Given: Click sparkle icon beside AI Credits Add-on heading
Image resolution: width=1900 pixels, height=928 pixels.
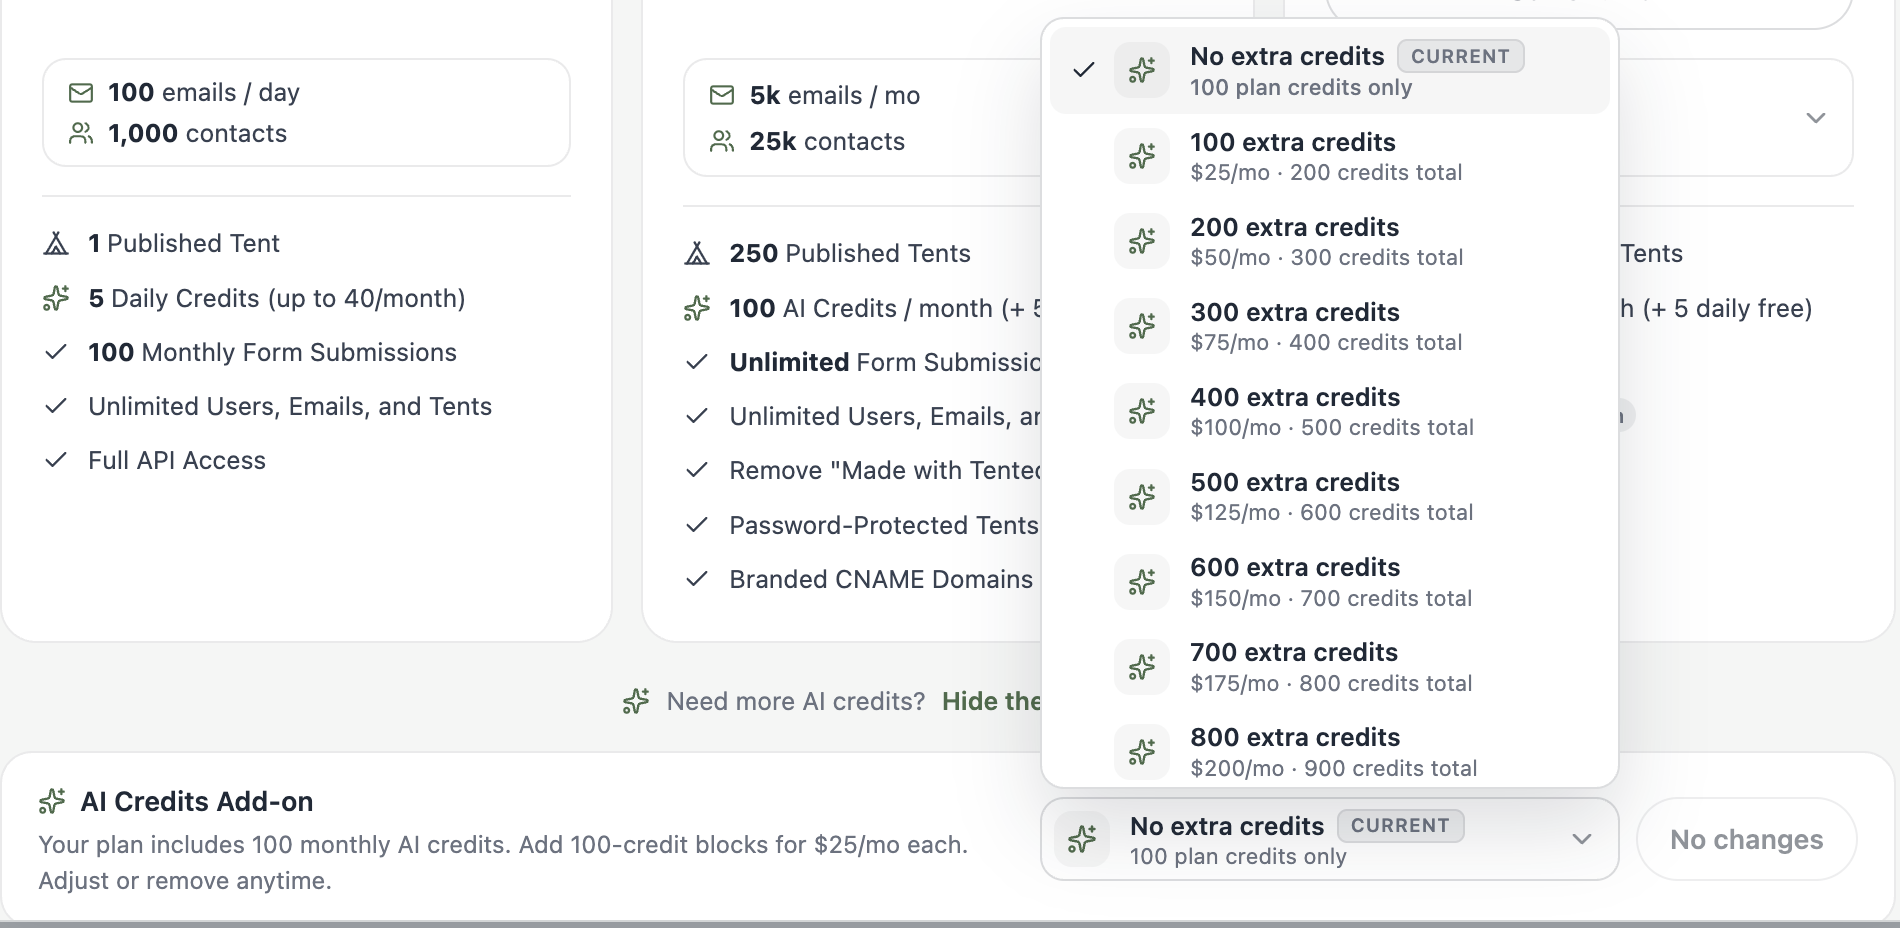Looking at the screenshot, I should [52, 801].
